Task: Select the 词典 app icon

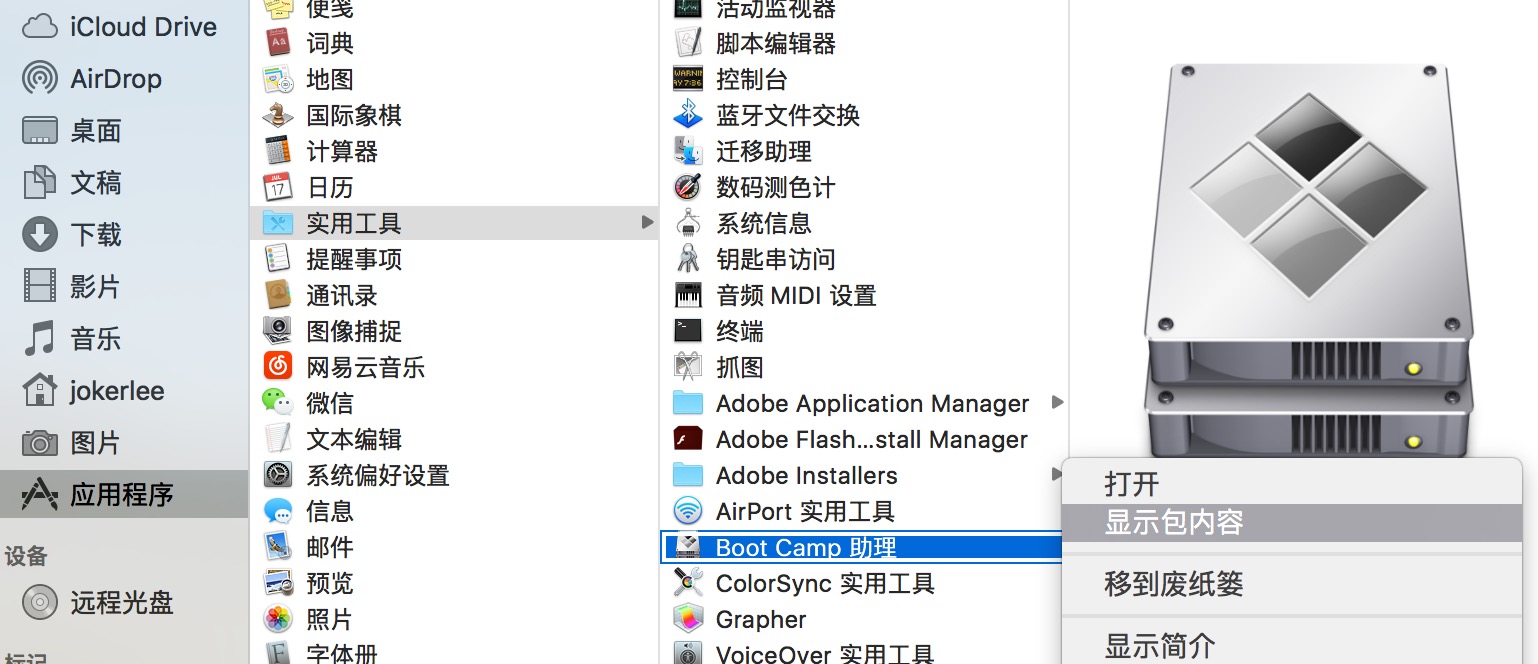Action: tap(277, 43)
